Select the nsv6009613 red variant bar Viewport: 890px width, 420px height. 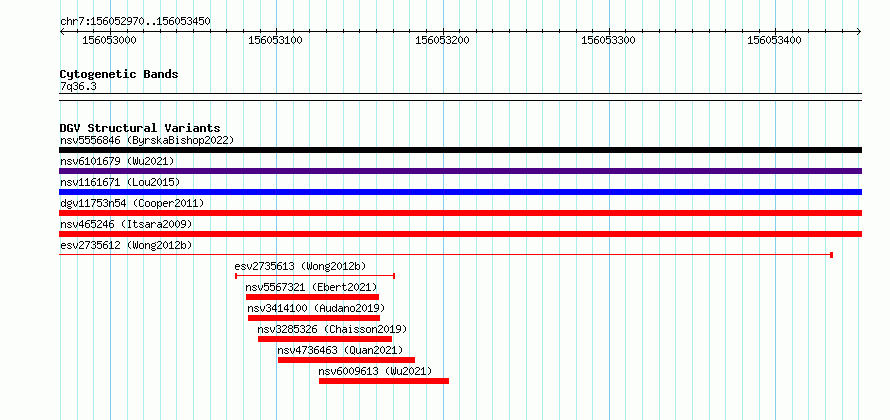click(384, 381)
